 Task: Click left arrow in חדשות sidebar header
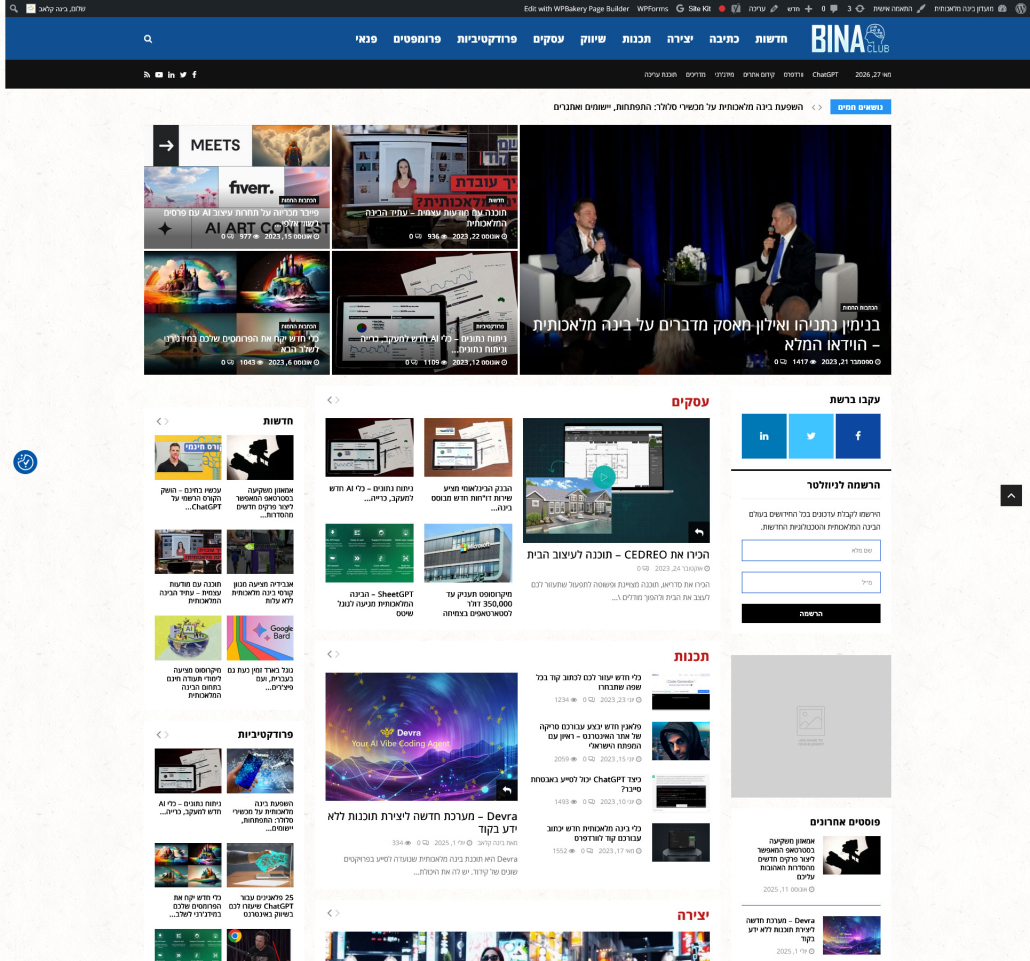pyautogui.click(x=159, y=421)
